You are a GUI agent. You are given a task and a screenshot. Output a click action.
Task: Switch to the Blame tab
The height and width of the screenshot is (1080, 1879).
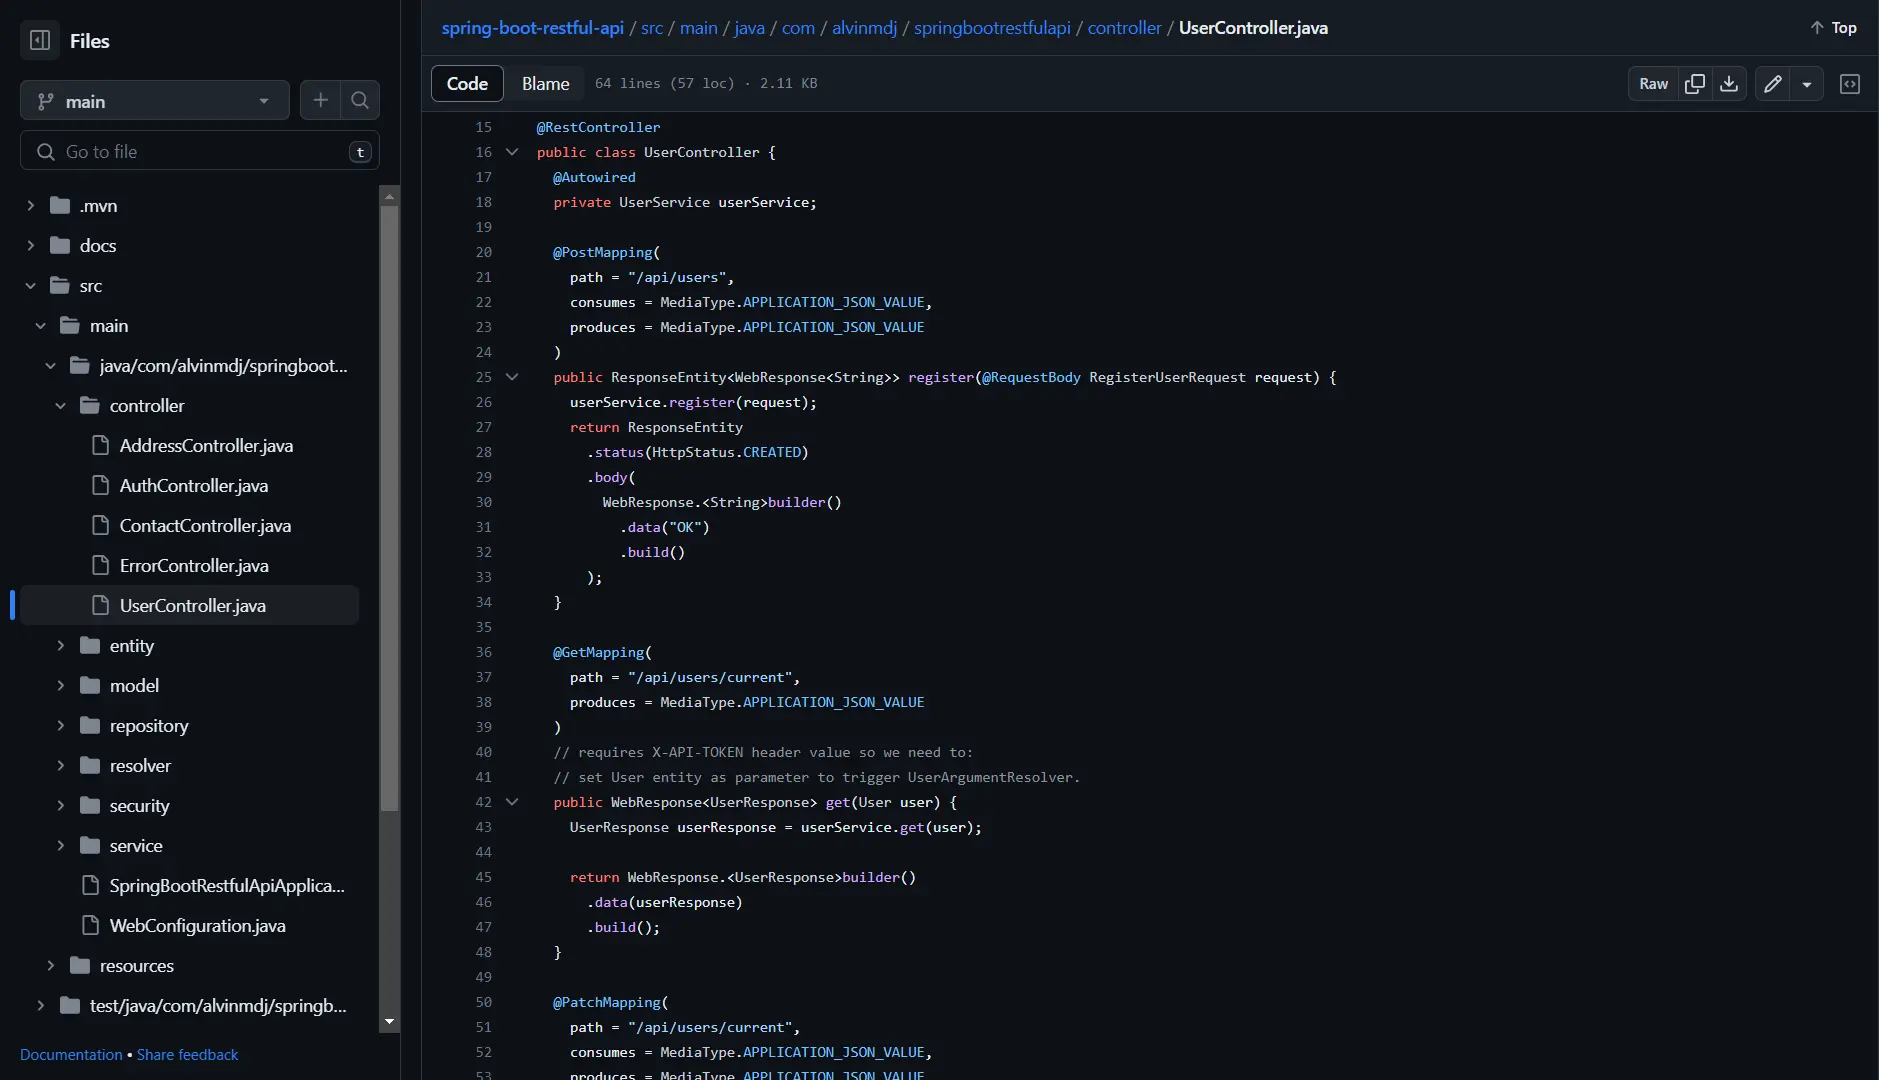(546, 83)
